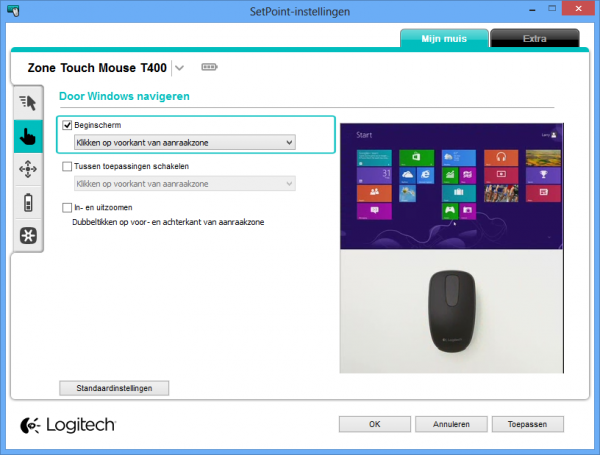This screenshot has height=455, width=600.
Task: Click the Dubbeltikken op voor- en achterkant text
Action: pyautogui.click(x=168, y=222)
